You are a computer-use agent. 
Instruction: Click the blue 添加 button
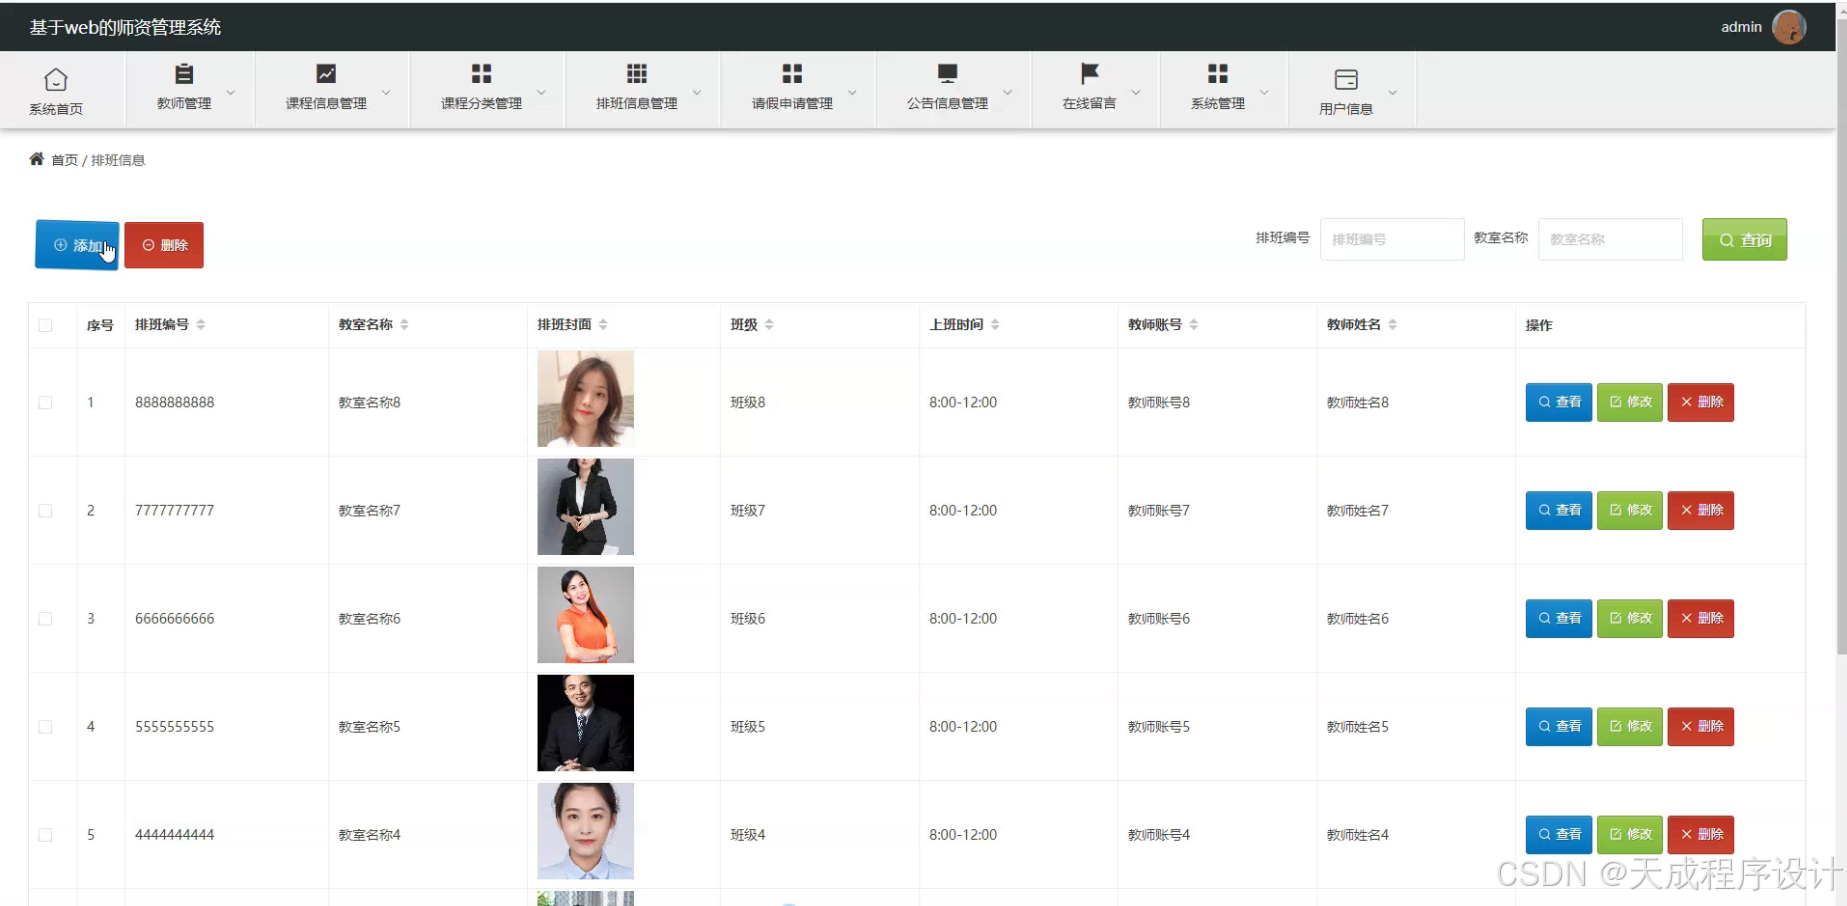[77, 245]
